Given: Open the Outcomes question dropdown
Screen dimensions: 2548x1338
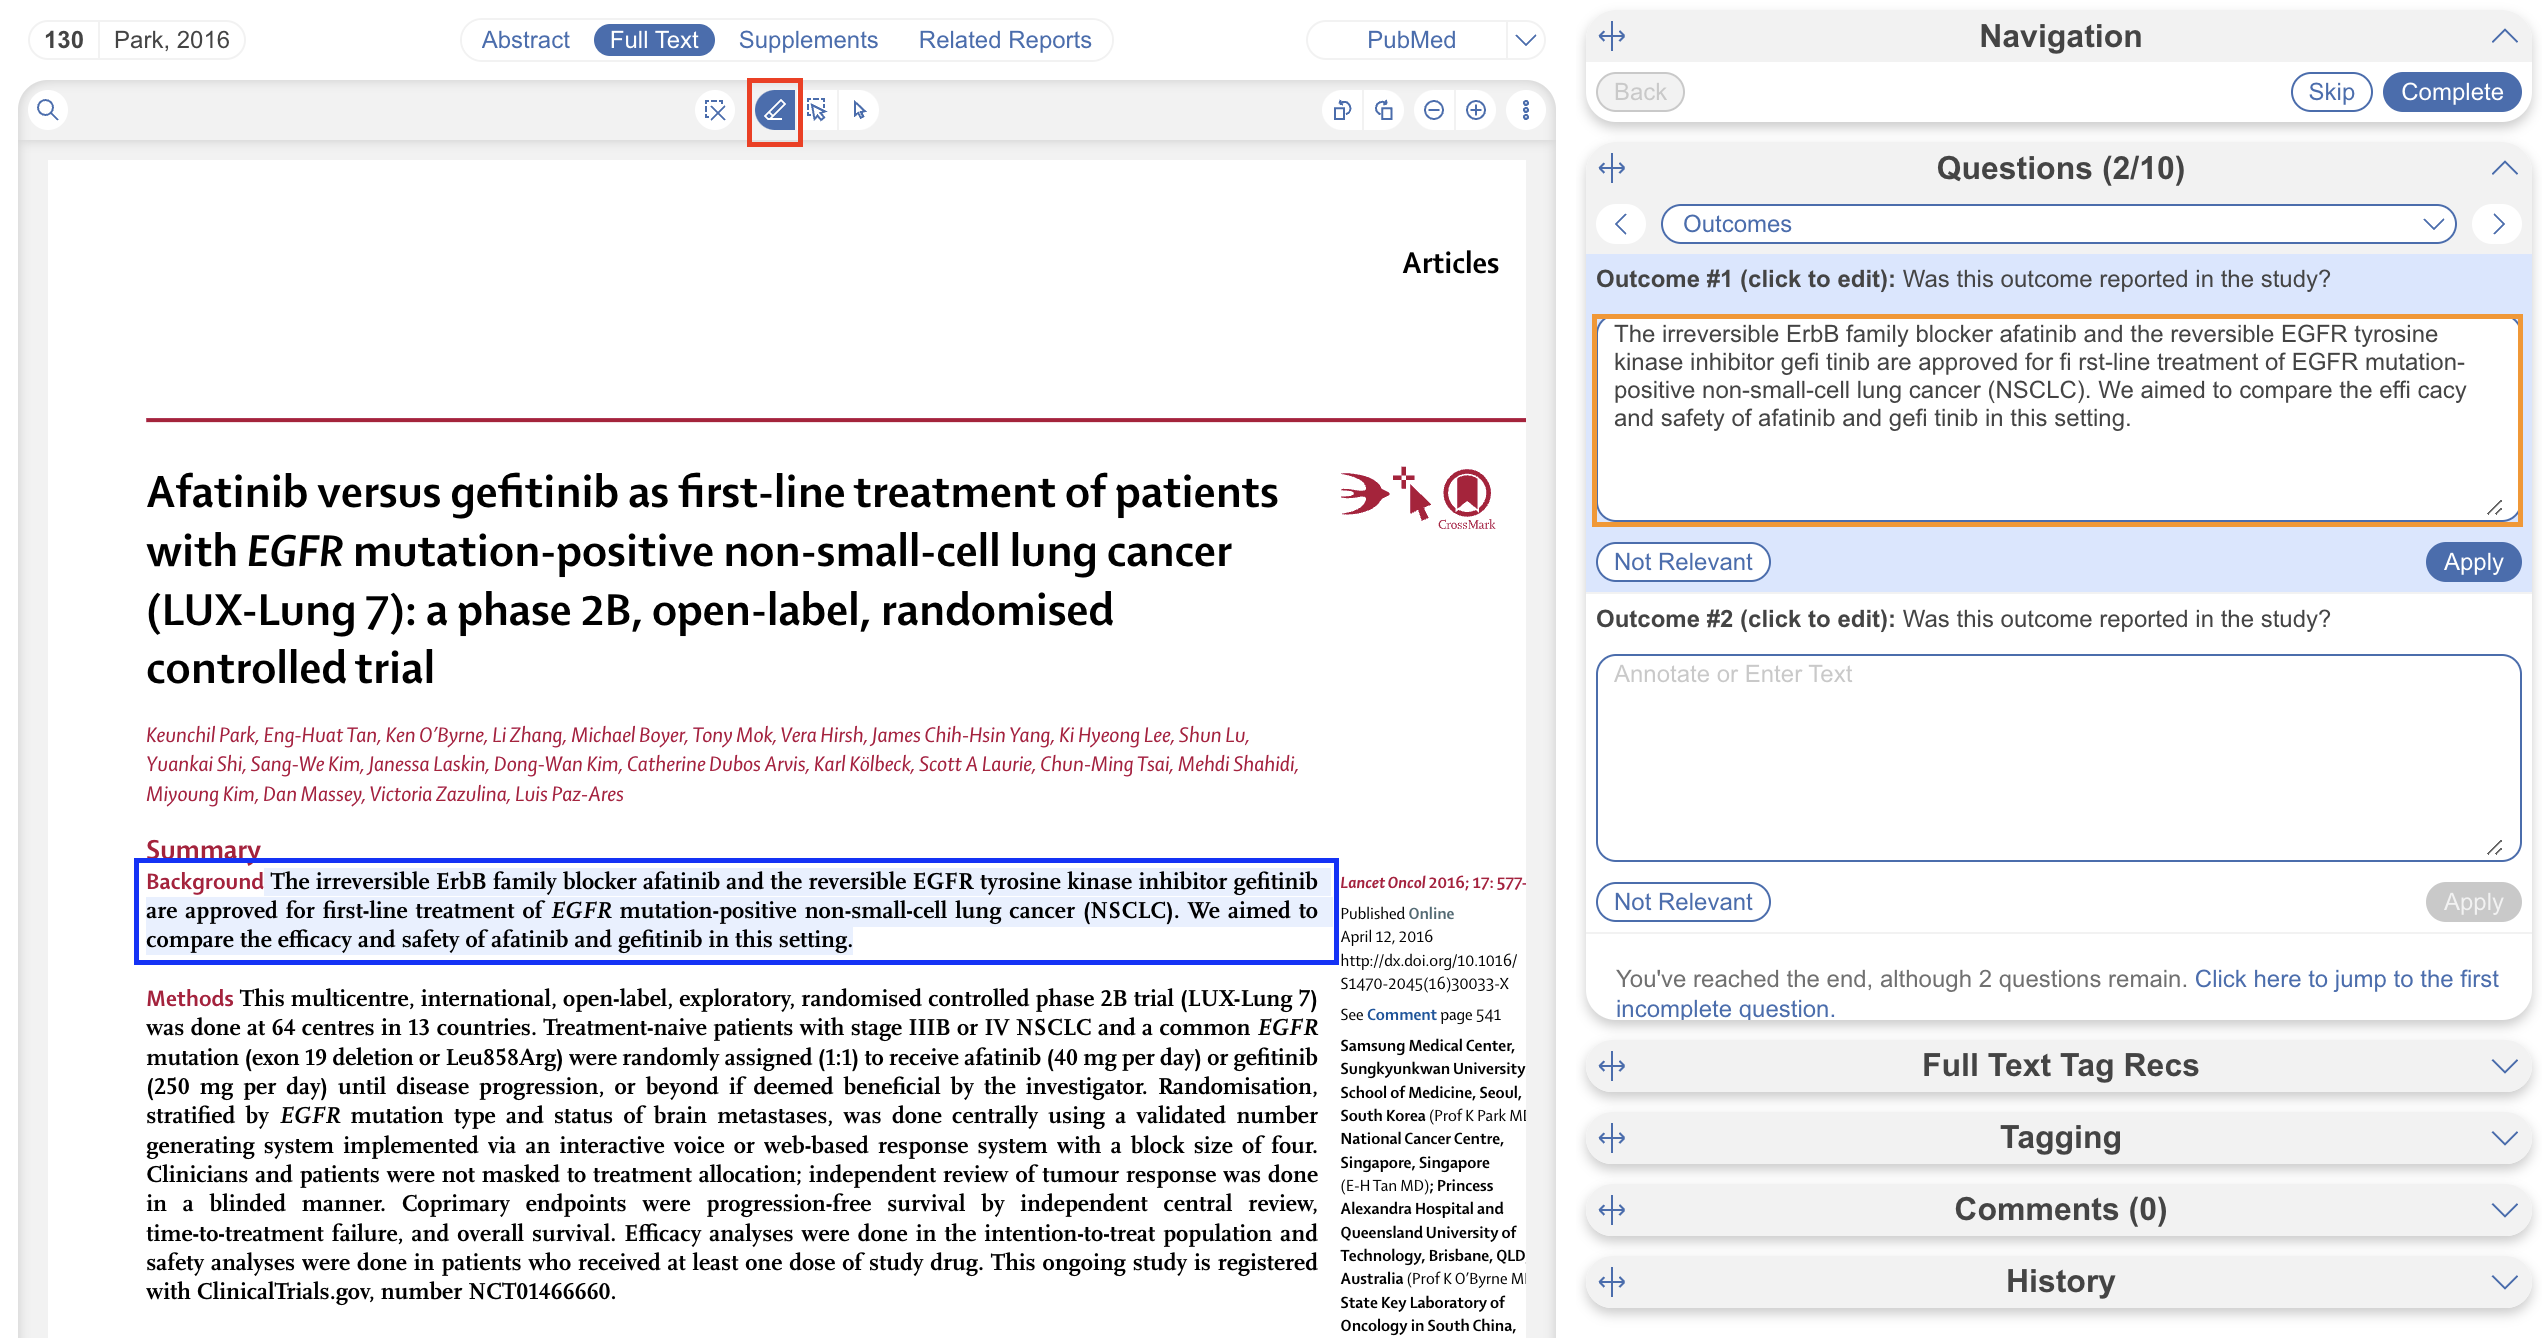Looking at the screenshot, I should [2058, 224].
